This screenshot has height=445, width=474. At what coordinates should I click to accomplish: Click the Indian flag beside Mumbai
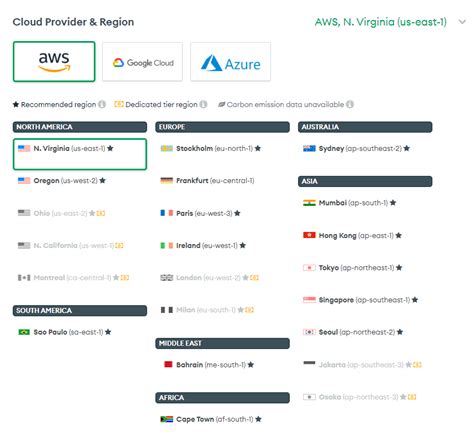point(309,203)
